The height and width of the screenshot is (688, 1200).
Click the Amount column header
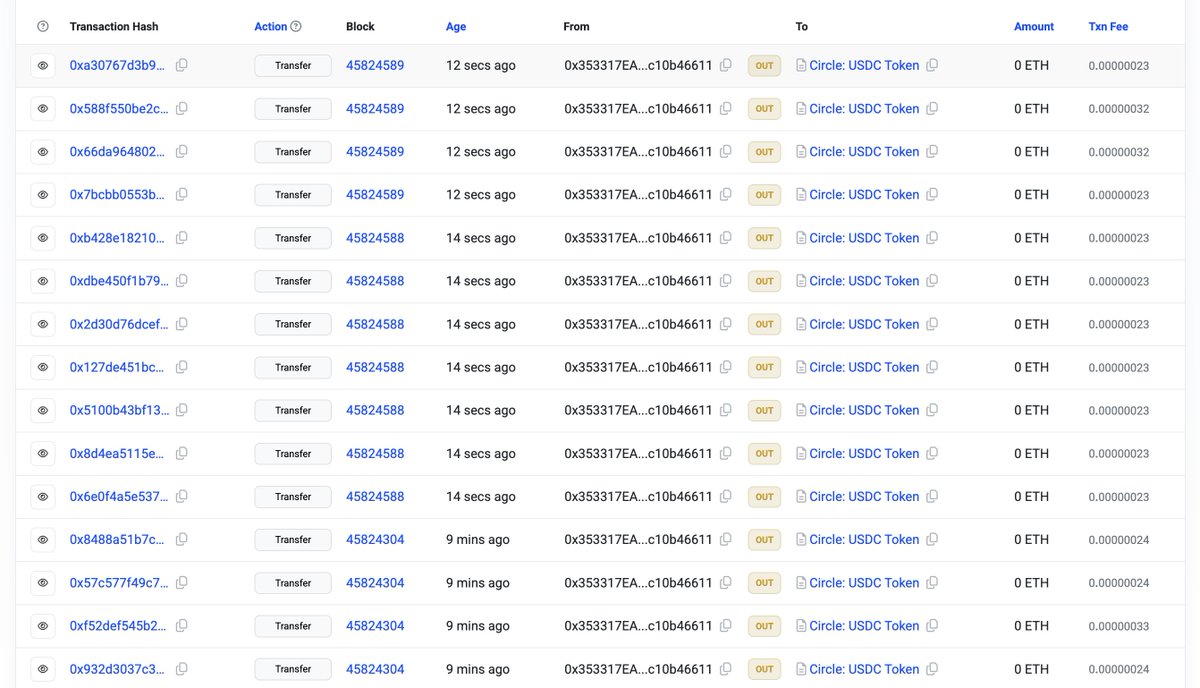[1034, 26]
